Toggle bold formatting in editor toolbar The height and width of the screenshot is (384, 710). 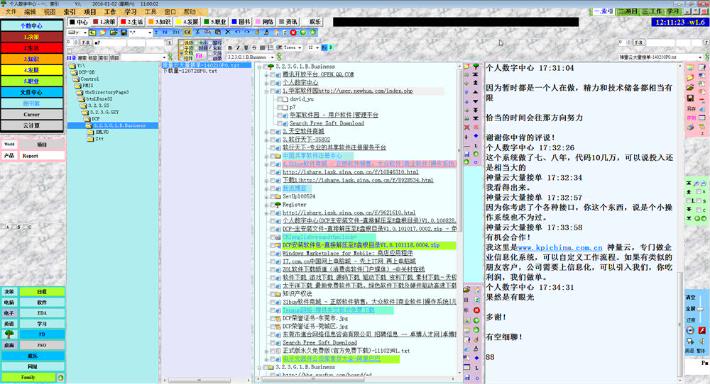pyautogui.click(x=230, y=48)
